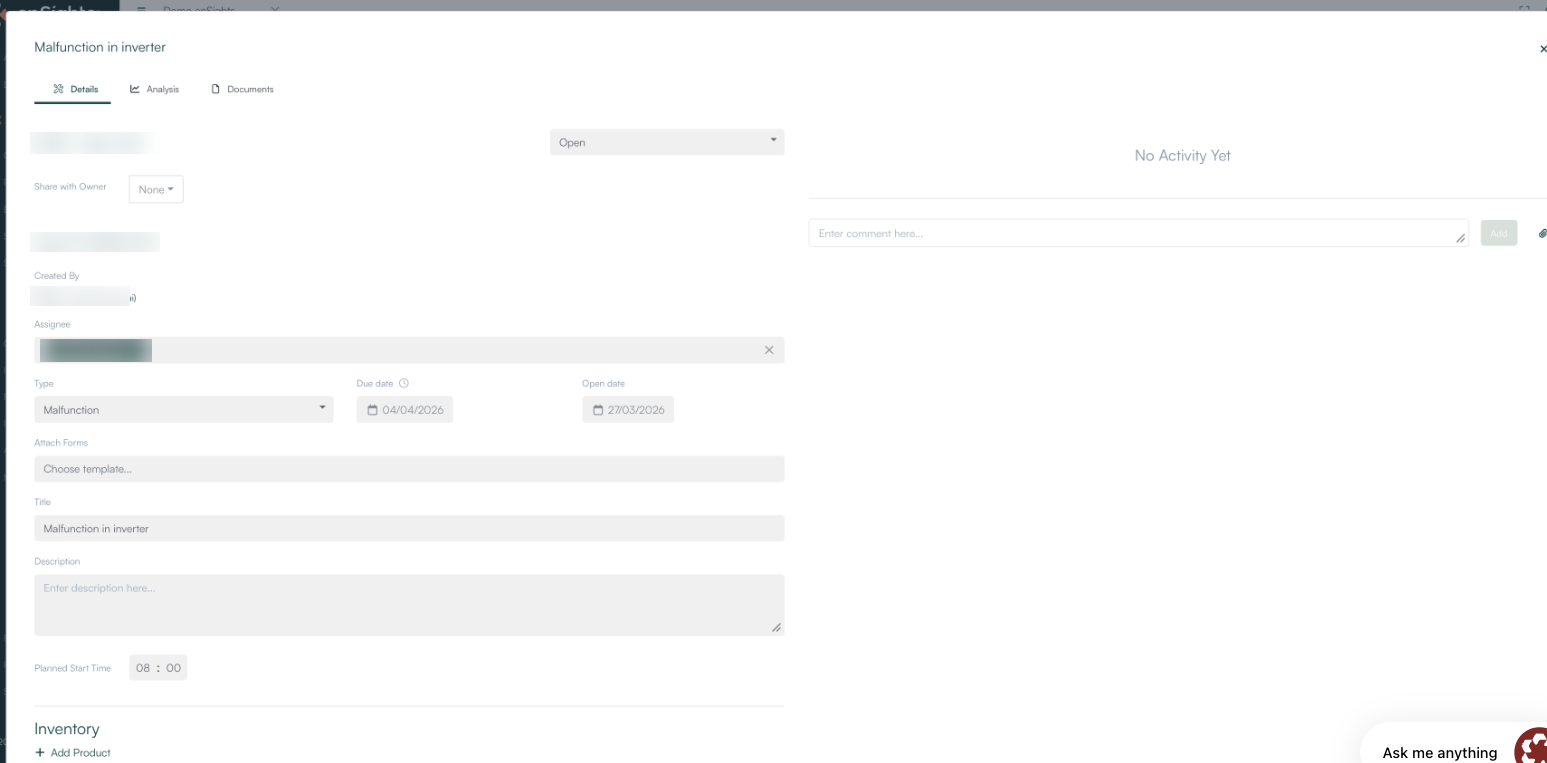Viewport: 1547px width, 763px height.
Task: Click the calendar icon in Open date
Action: 598,410
